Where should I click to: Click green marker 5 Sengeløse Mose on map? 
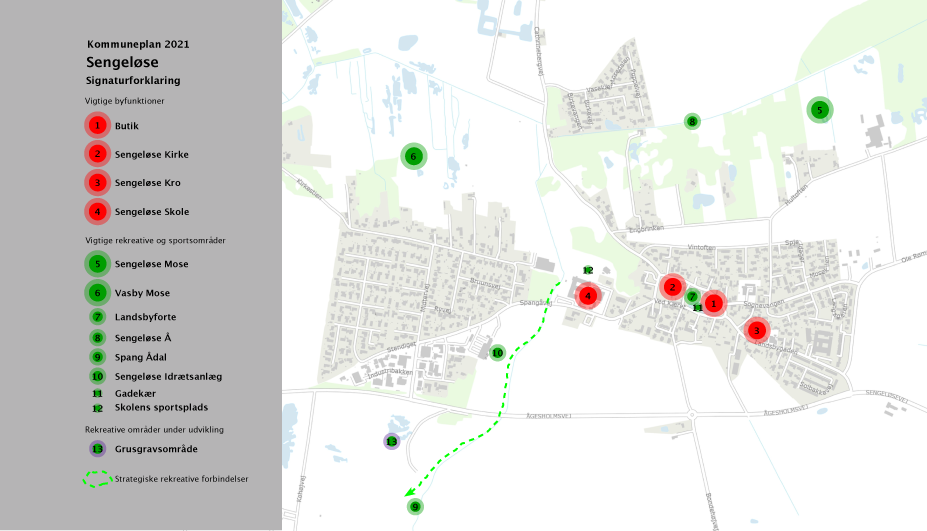click(819, 110)
